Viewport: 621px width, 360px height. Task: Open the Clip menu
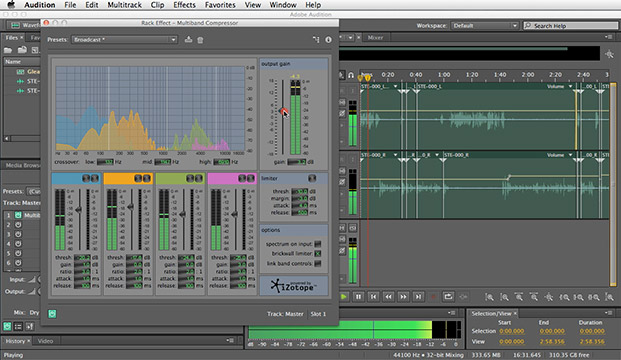[x=157, y=5]
